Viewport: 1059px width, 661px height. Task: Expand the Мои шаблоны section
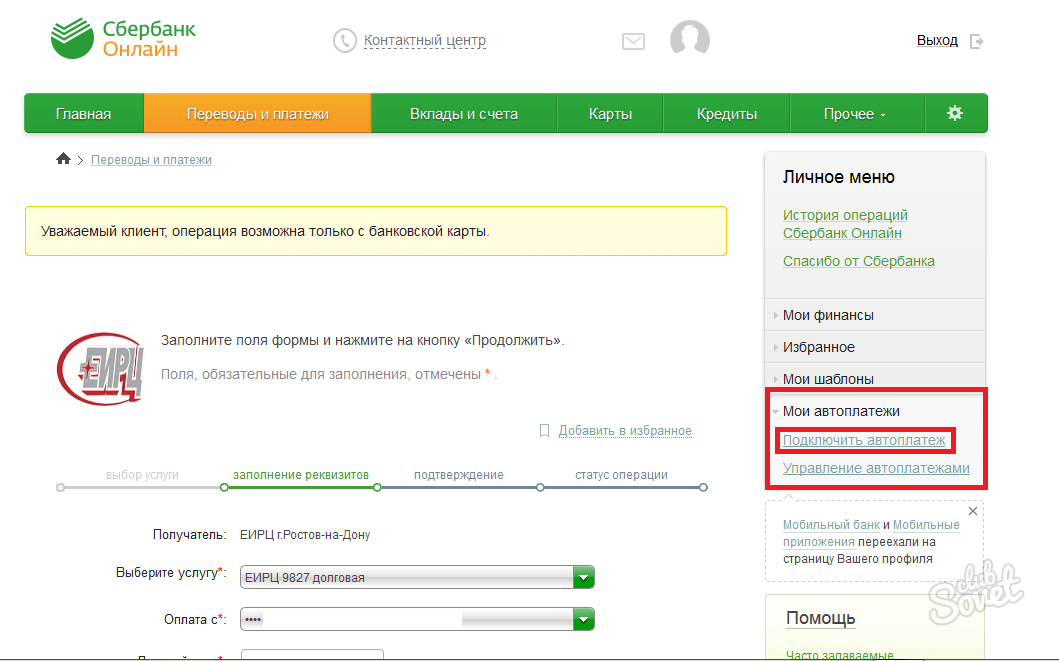pyautogui.click(x=828, y=379)
